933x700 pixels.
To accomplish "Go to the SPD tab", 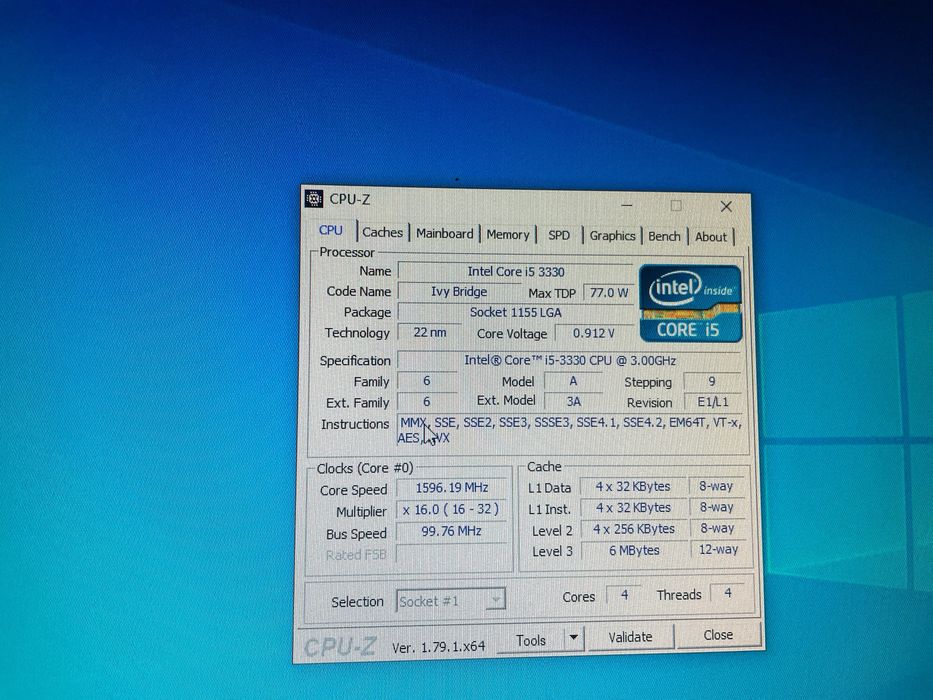I will point(559,235).
